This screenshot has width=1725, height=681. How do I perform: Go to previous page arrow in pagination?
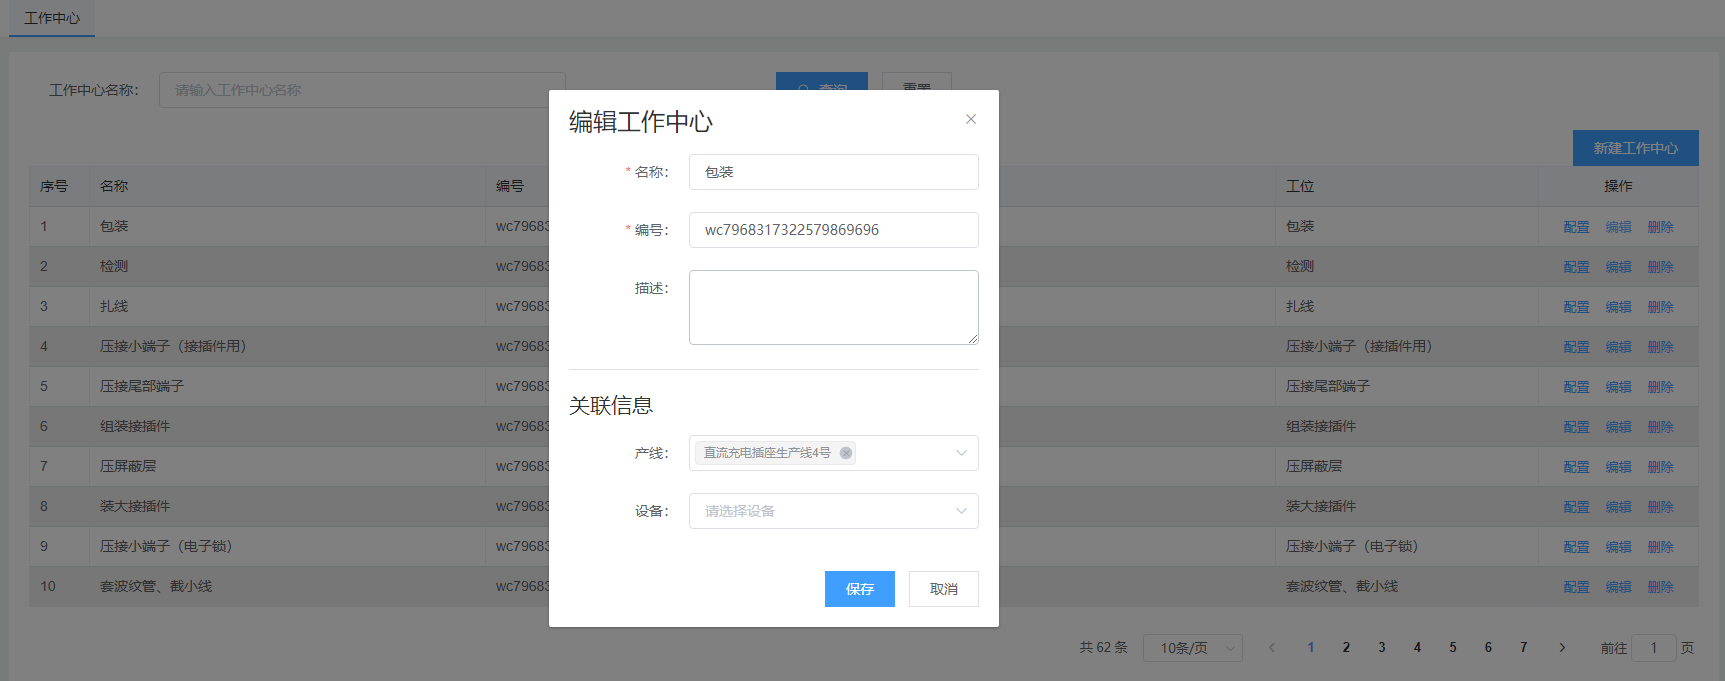[1272, 648]
